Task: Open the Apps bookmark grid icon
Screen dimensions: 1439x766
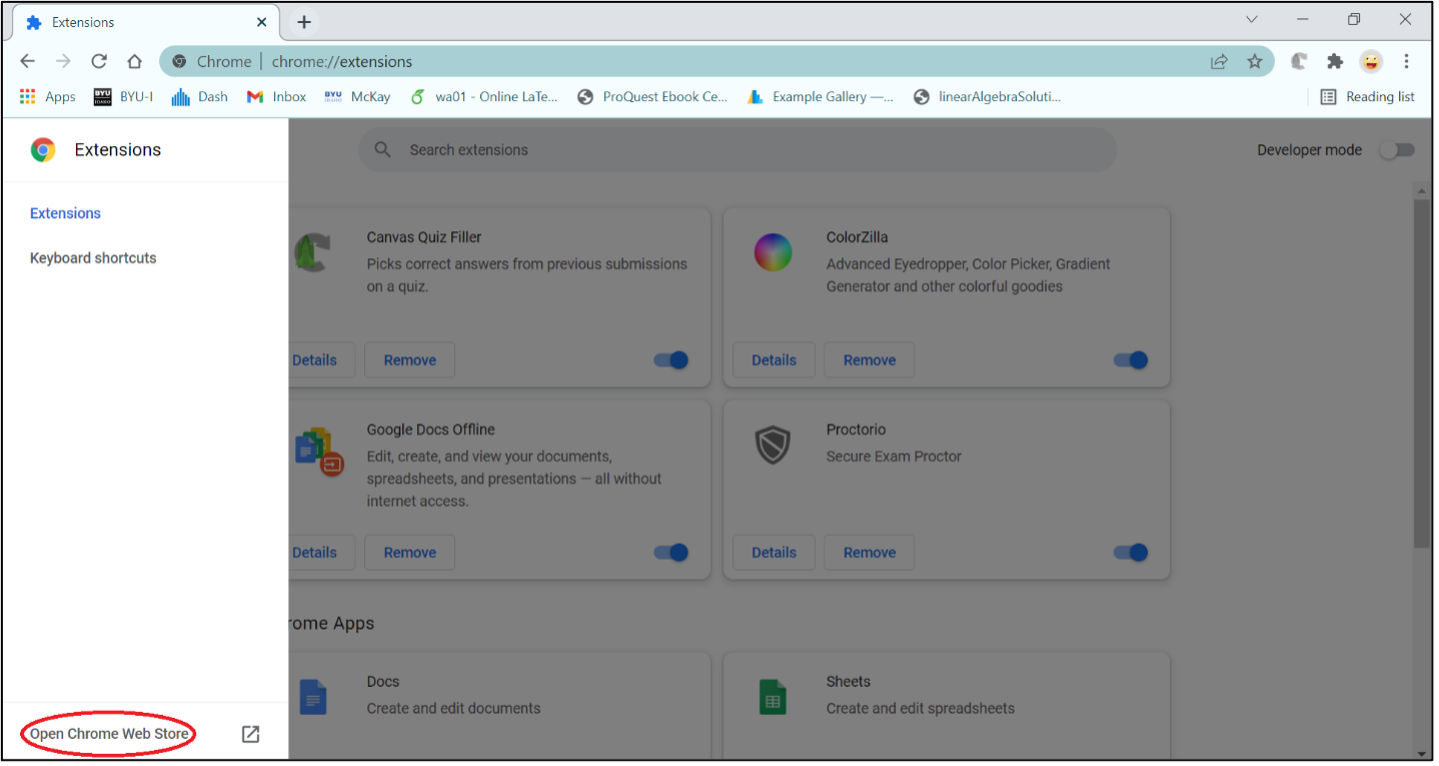Action: tap(29, 97)
